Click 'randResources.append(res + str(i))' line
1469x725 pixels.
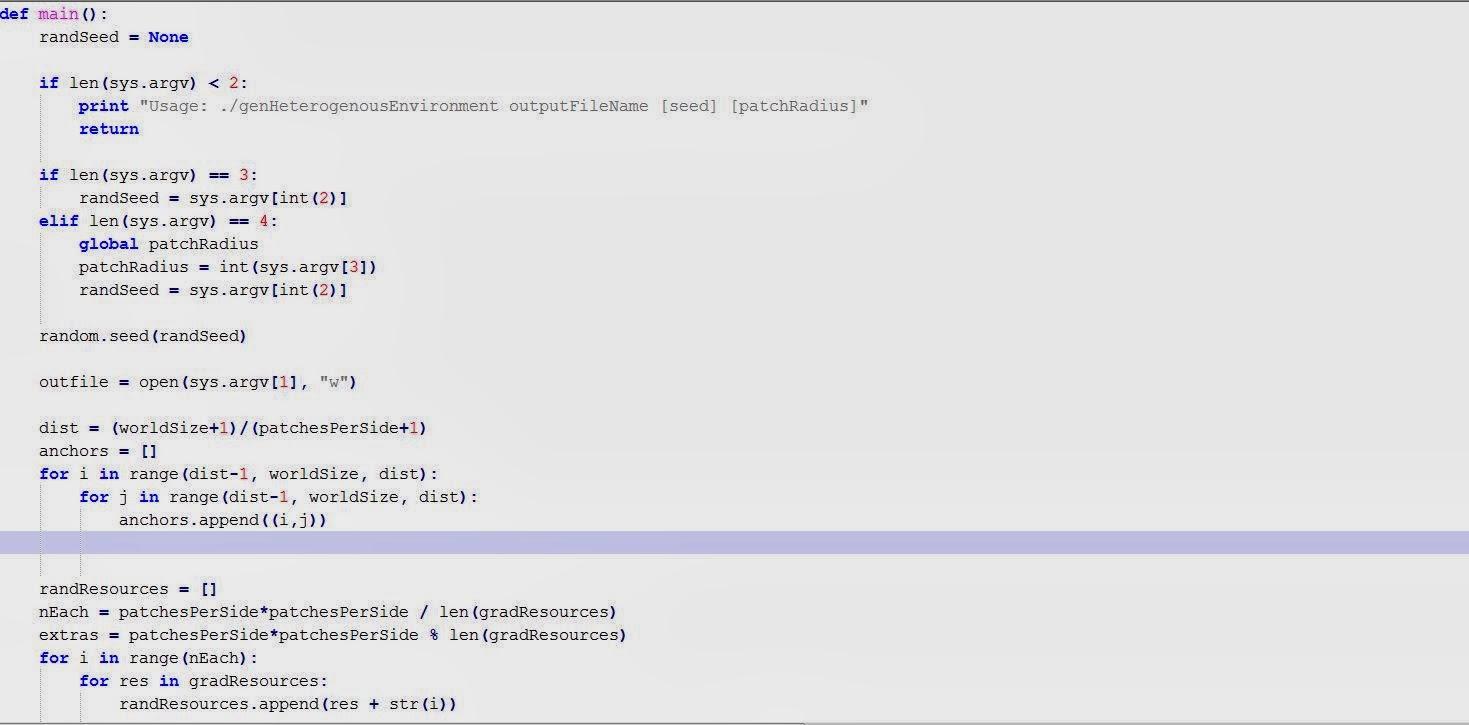click(288, 704)
